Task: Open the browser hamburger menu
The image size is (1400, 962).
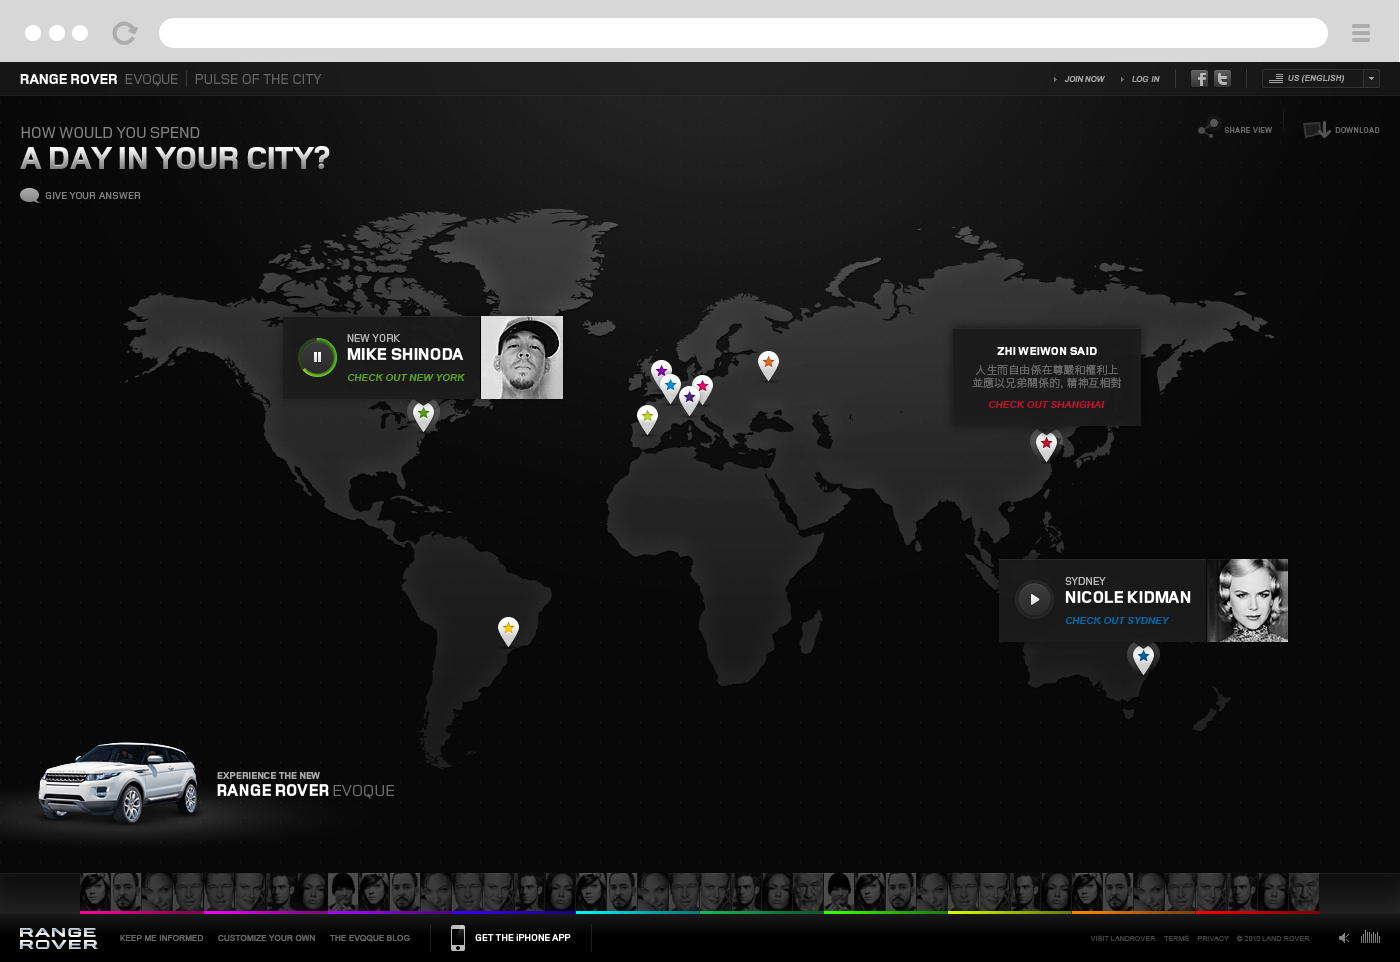Action: point(1360,33)
